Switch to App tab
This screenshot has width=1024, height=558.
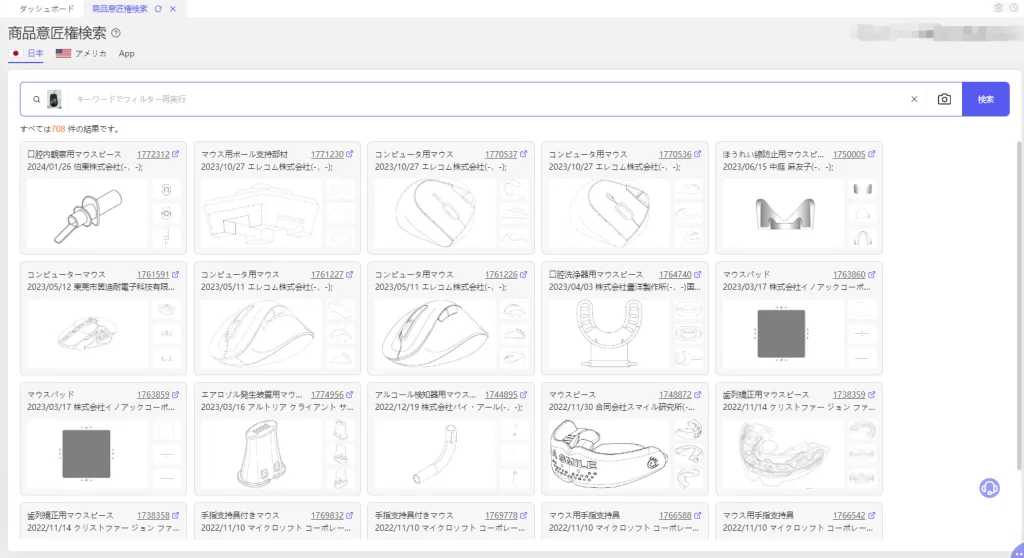[127, 54]
